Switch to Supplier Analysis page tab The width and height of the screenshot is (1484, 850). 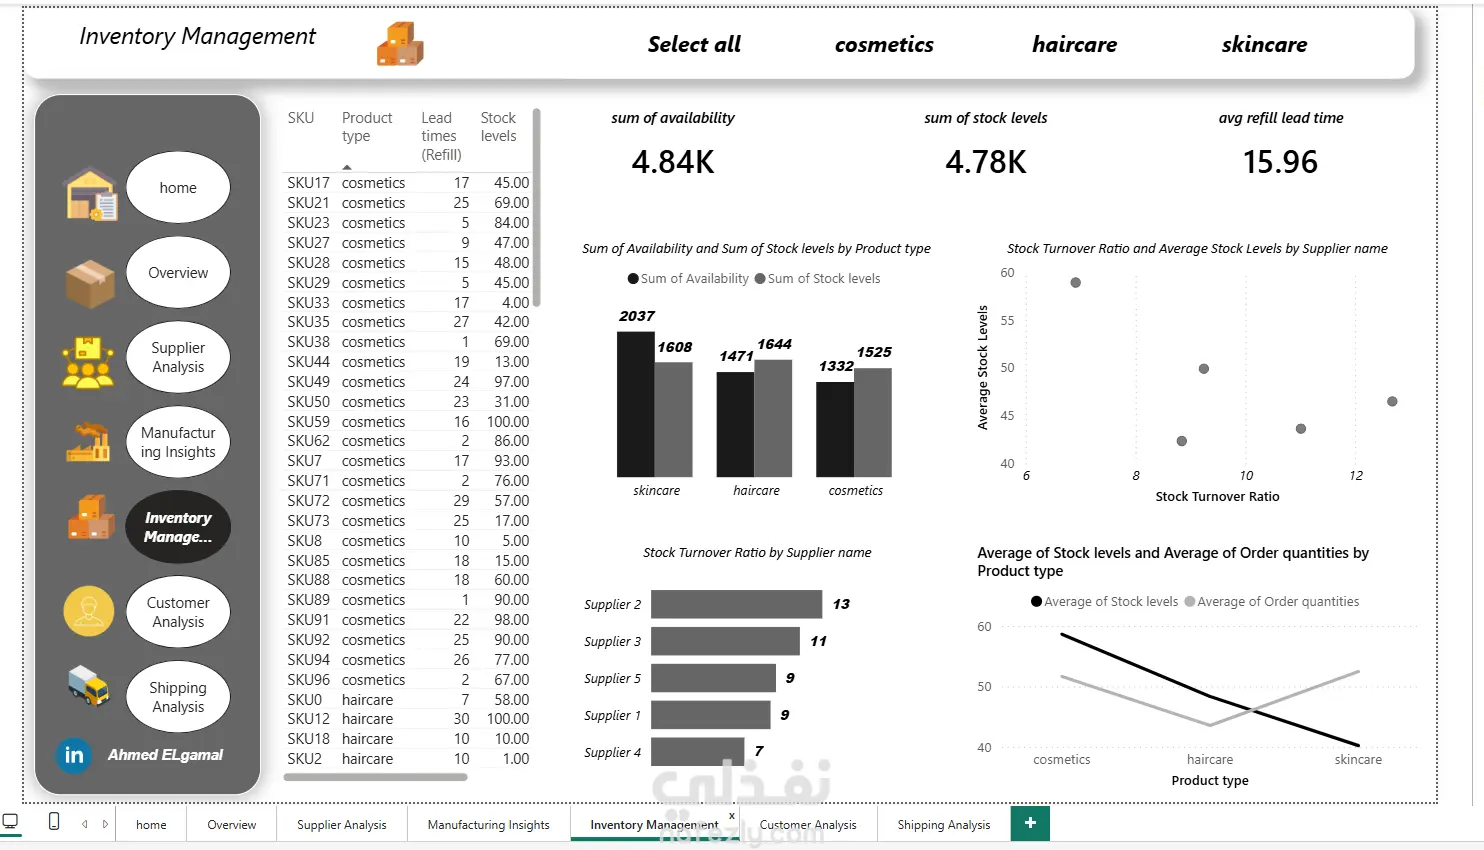pos(341,824)
